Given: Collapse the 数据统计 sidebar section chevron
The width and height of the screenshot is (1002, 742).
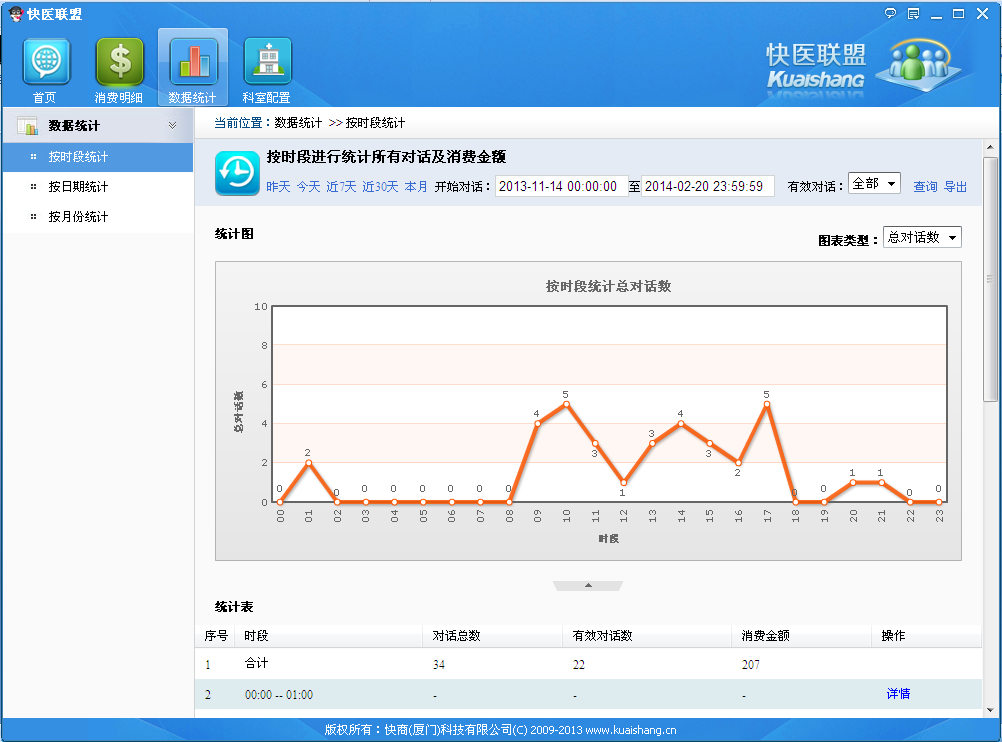Looking at the screenshot, I should (172, 126).
